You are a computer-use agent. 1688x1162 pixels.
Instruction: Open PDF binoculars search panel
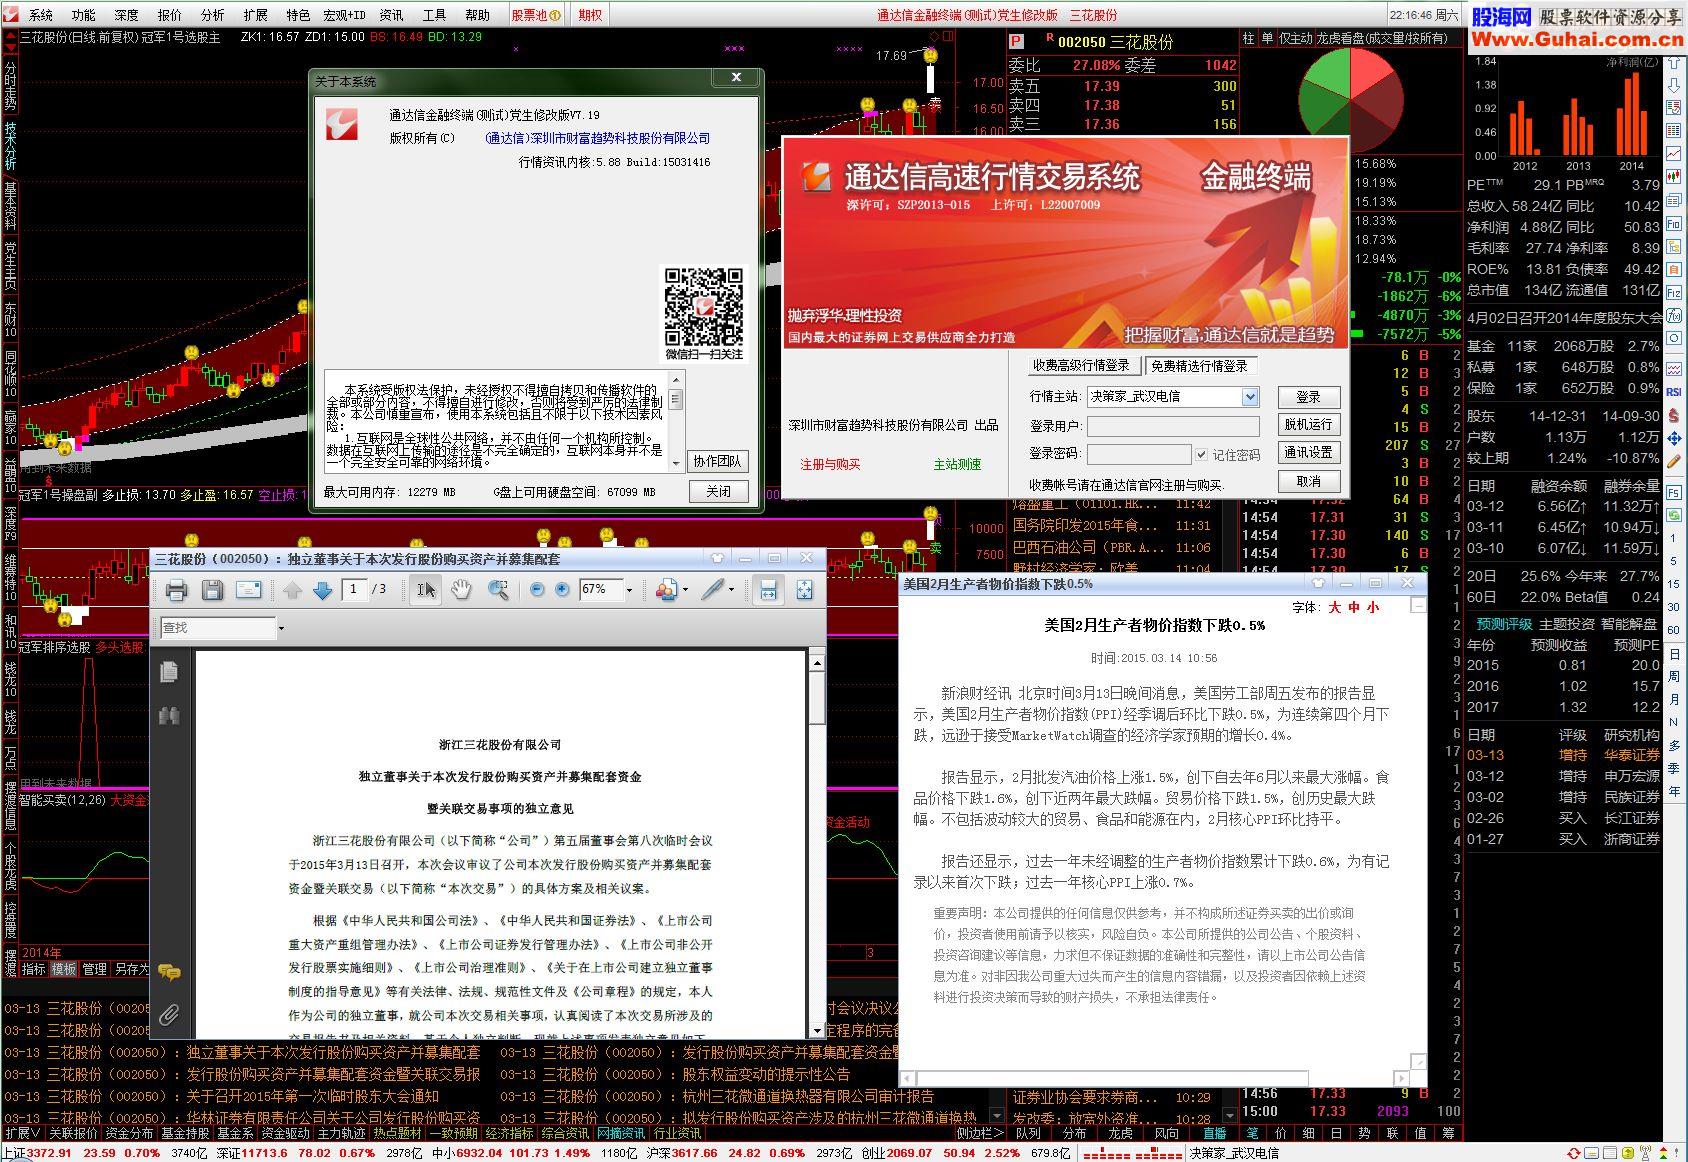(169, 716)
